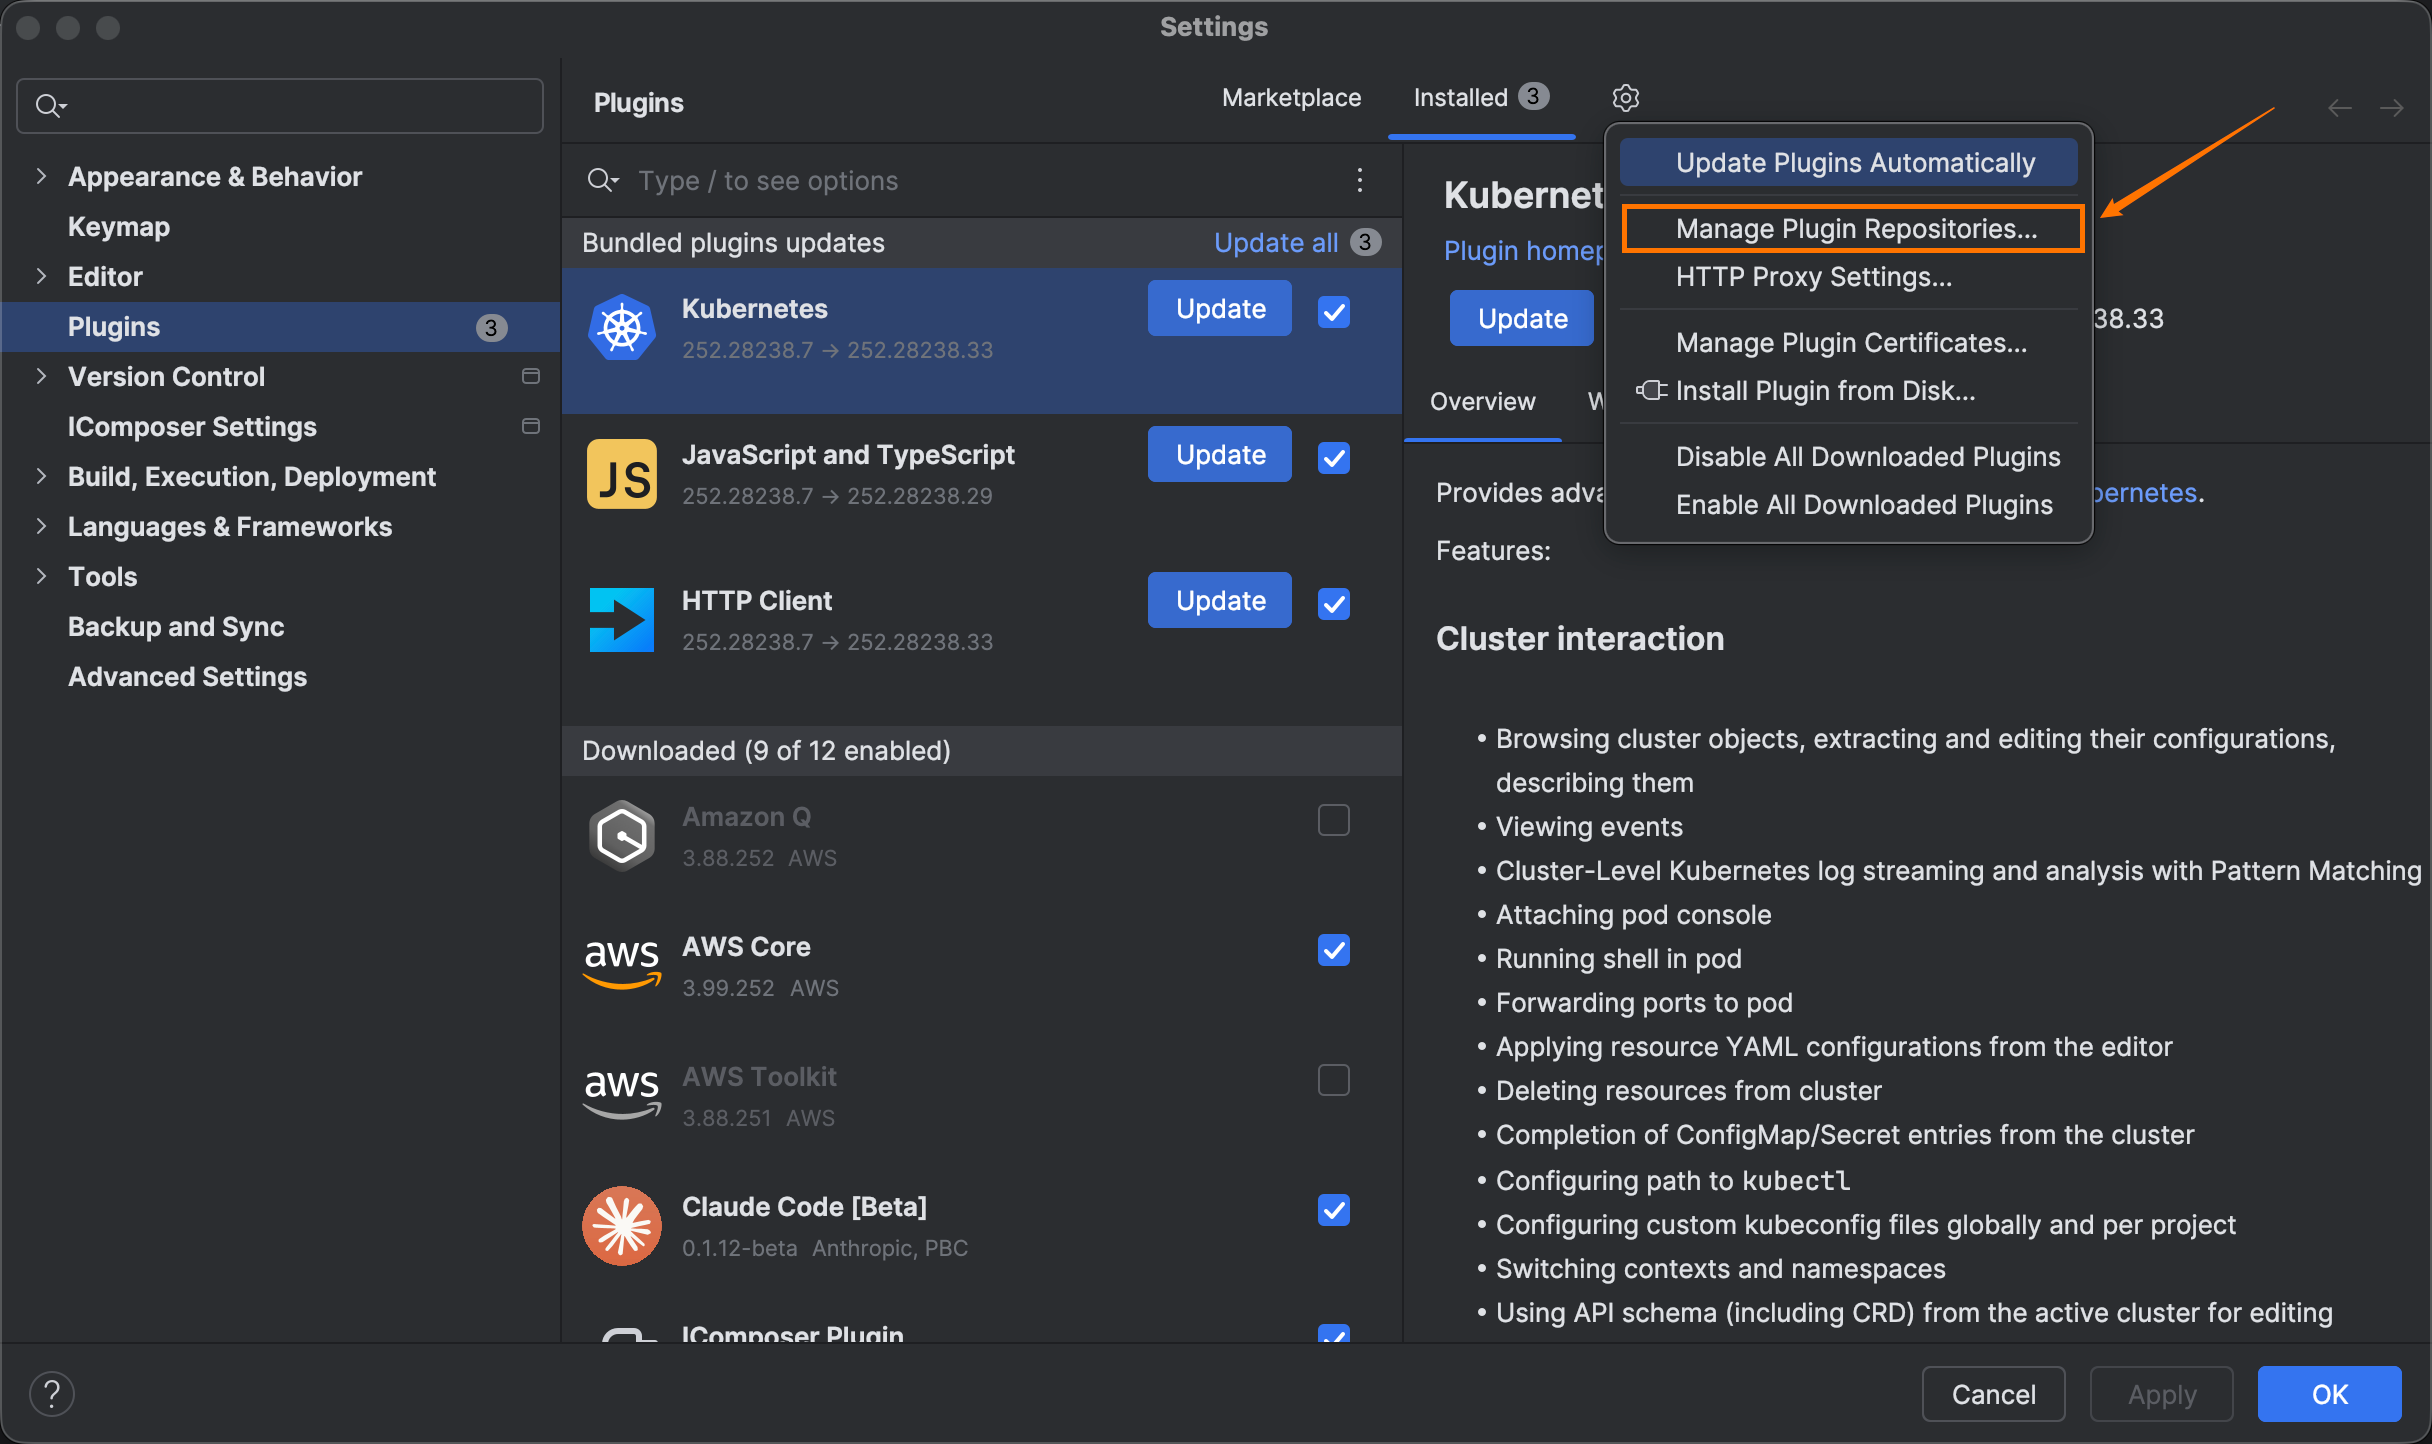Open the plugins gear settings icon

1625,98
